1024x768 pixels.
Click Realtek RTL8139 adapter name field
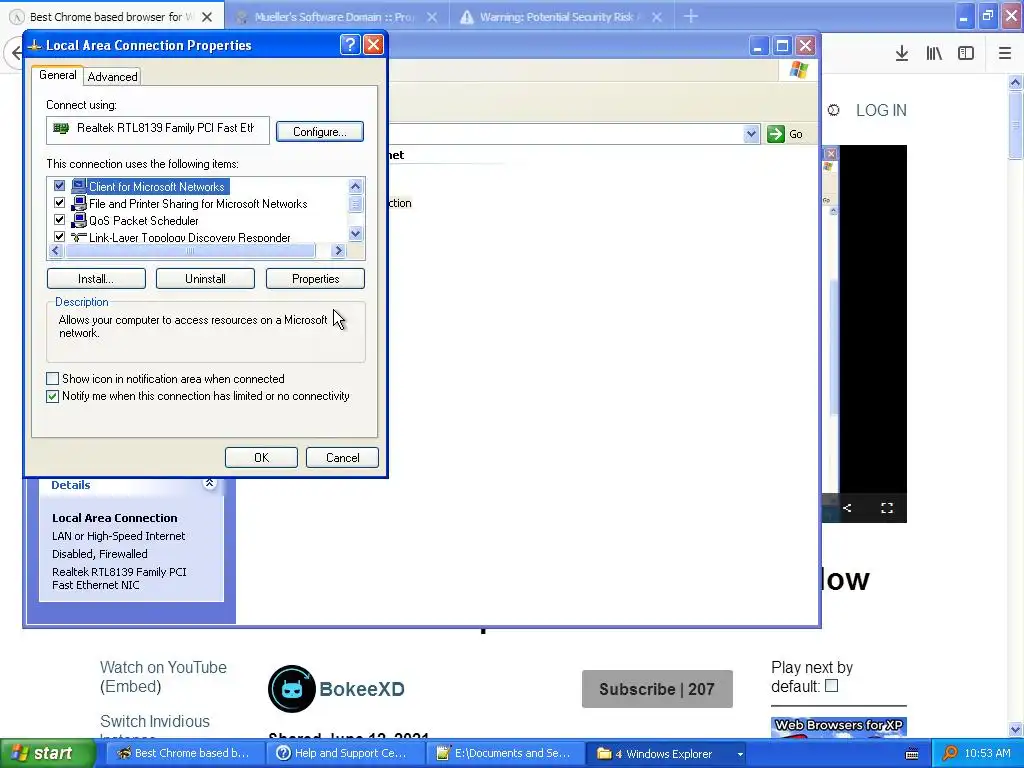pos(158,129)
